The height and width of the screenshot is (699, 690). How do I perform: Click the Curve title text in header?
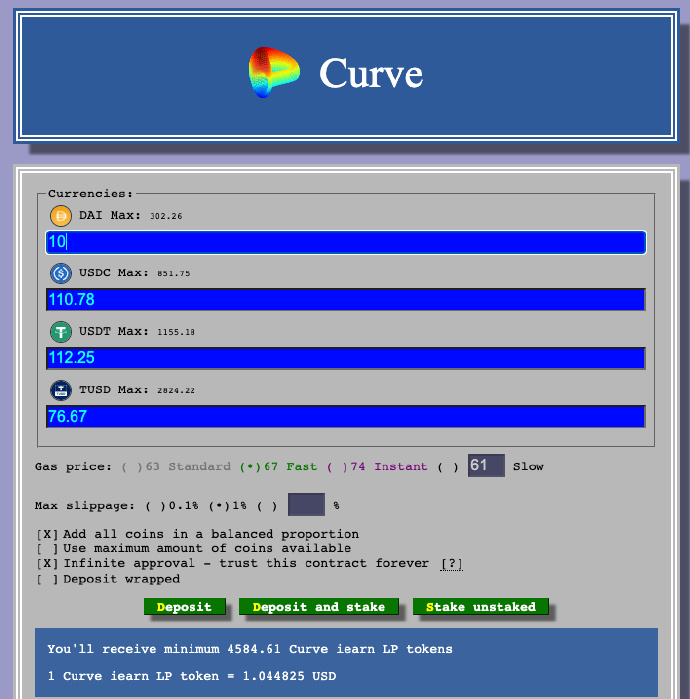coord(371,73)
